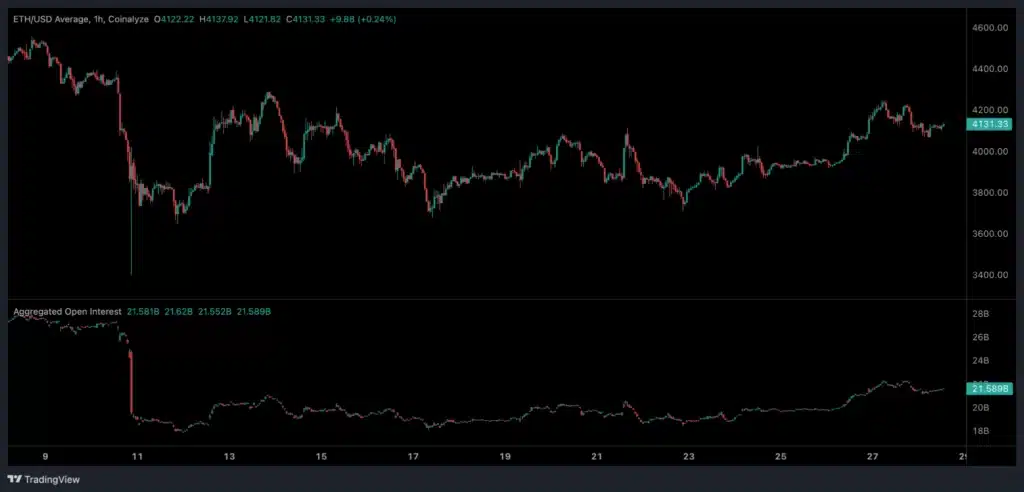Click the 28B open interest axis label

point(979,314)
